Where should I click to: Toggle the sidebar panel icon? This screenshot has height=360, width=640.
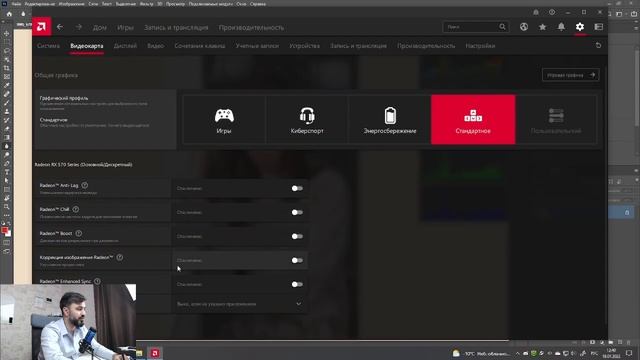(x=598, y=27)
